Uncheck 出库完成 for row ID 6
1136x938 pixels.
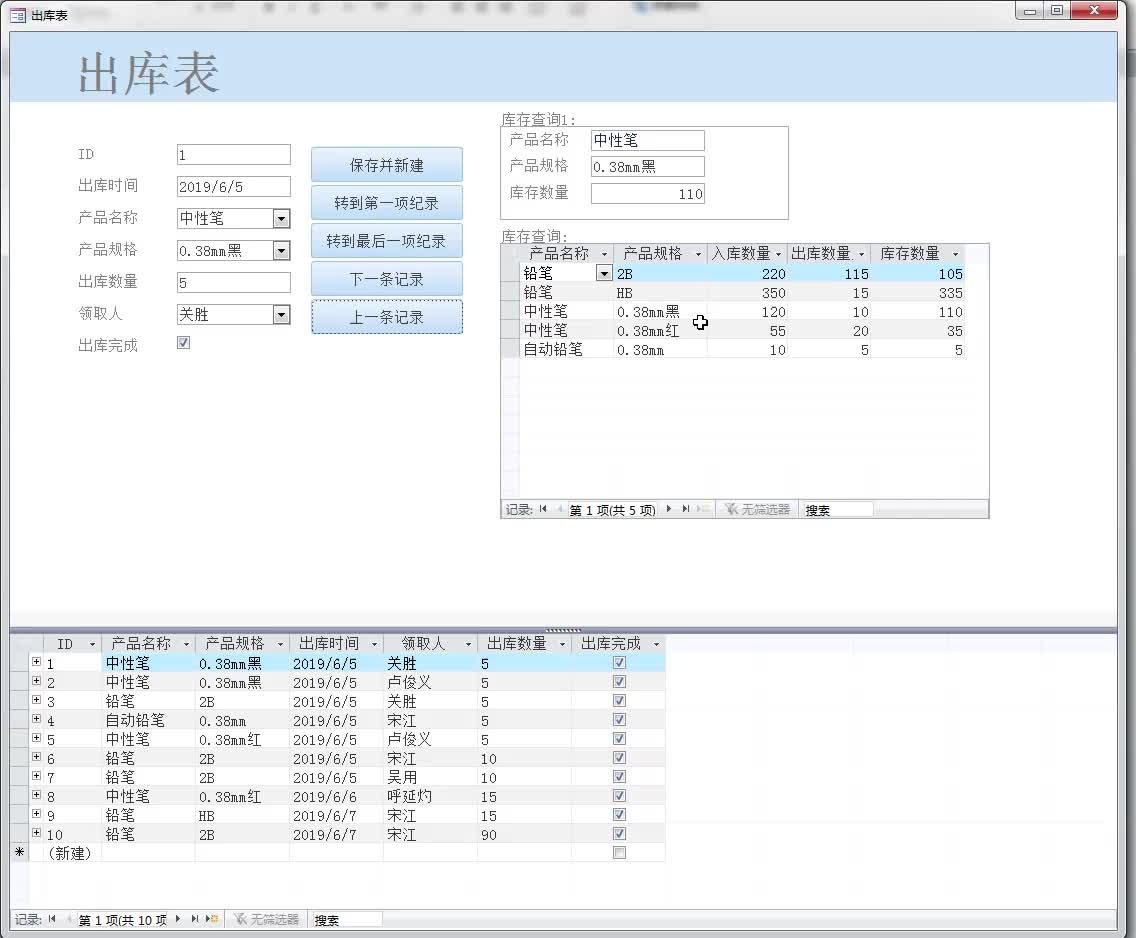(619, 757)
